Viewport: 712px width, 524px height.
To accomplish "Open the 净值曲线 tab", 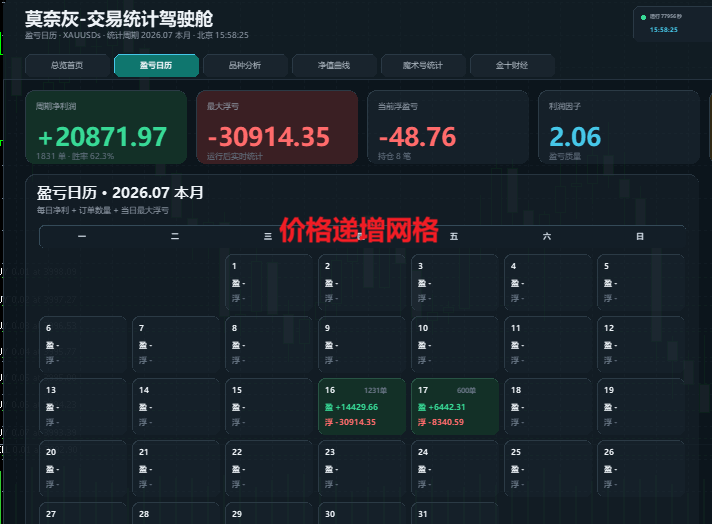I will 334,65.
